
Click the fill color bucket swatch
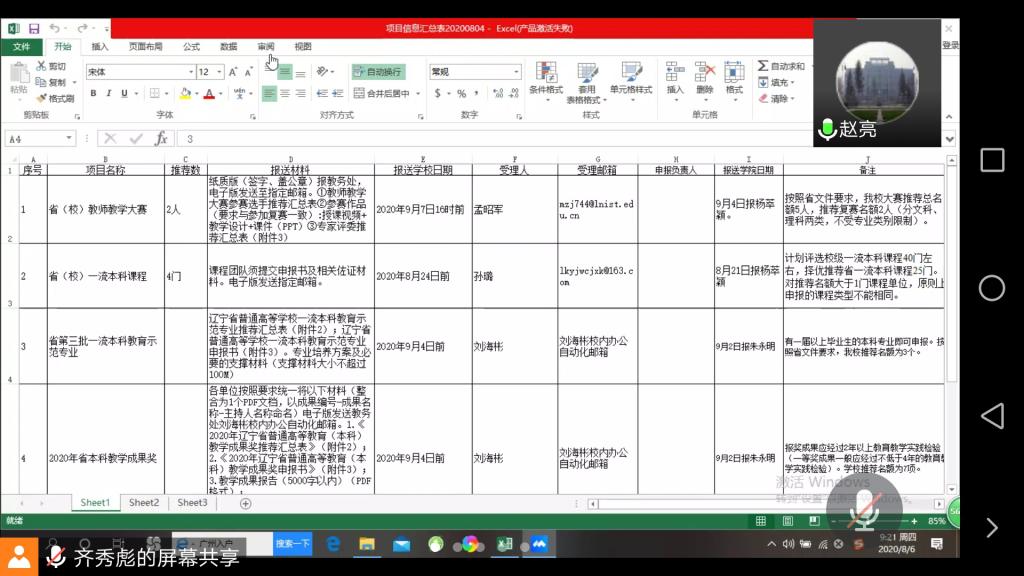pos(185,93)
